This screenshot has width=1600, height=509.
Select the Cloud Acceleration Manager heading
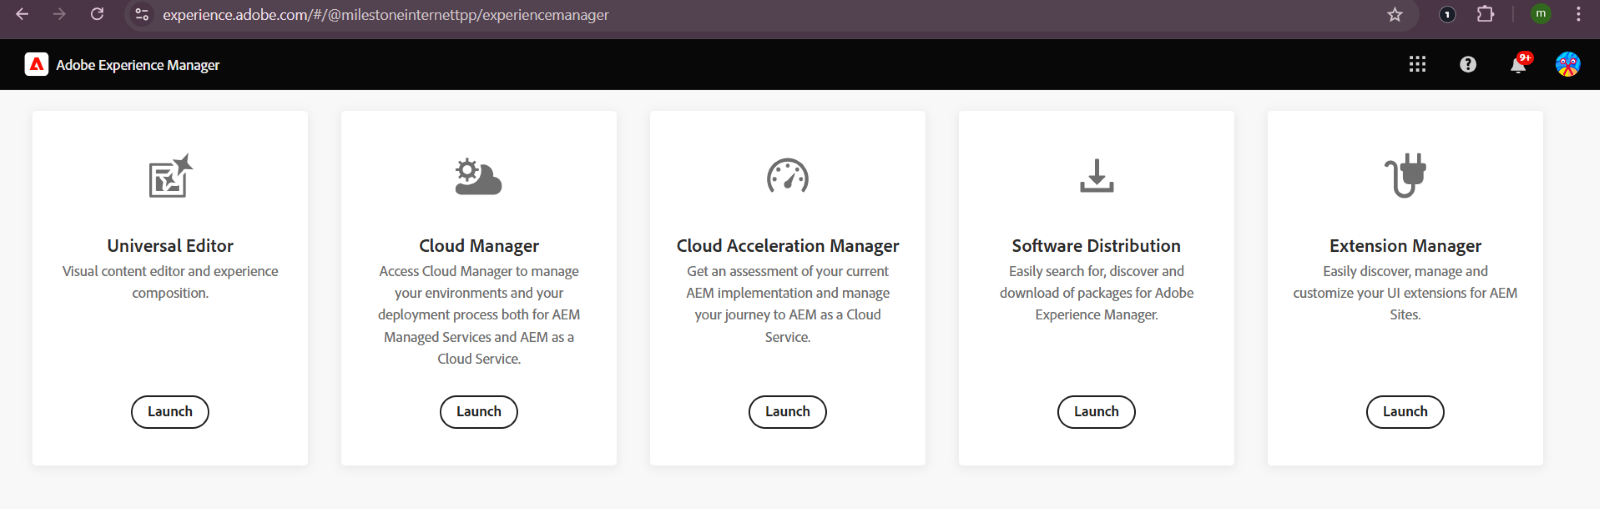click(x=788, y=246)
